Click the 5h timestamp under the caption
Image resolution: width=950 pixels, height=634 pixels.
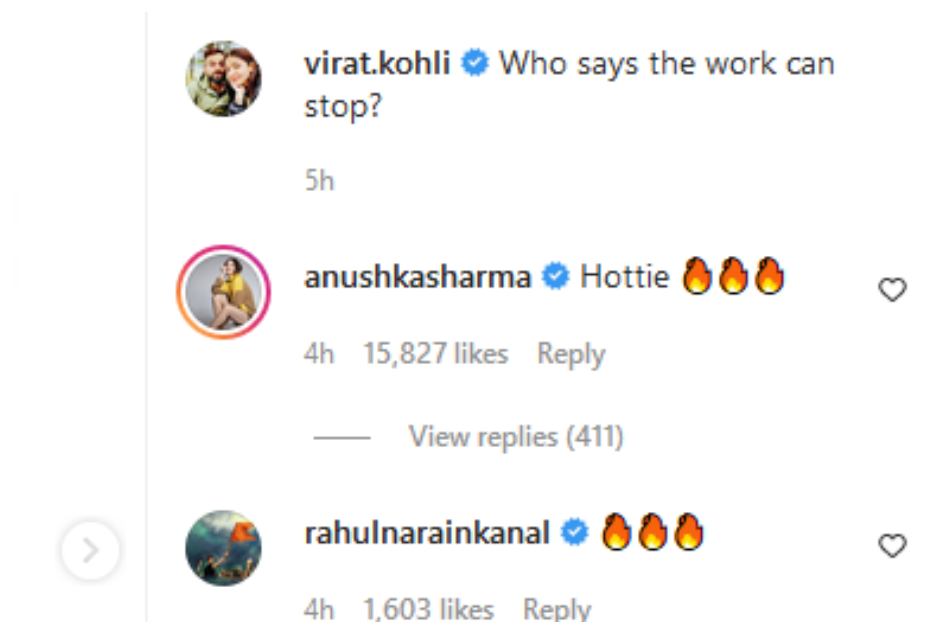319,181
